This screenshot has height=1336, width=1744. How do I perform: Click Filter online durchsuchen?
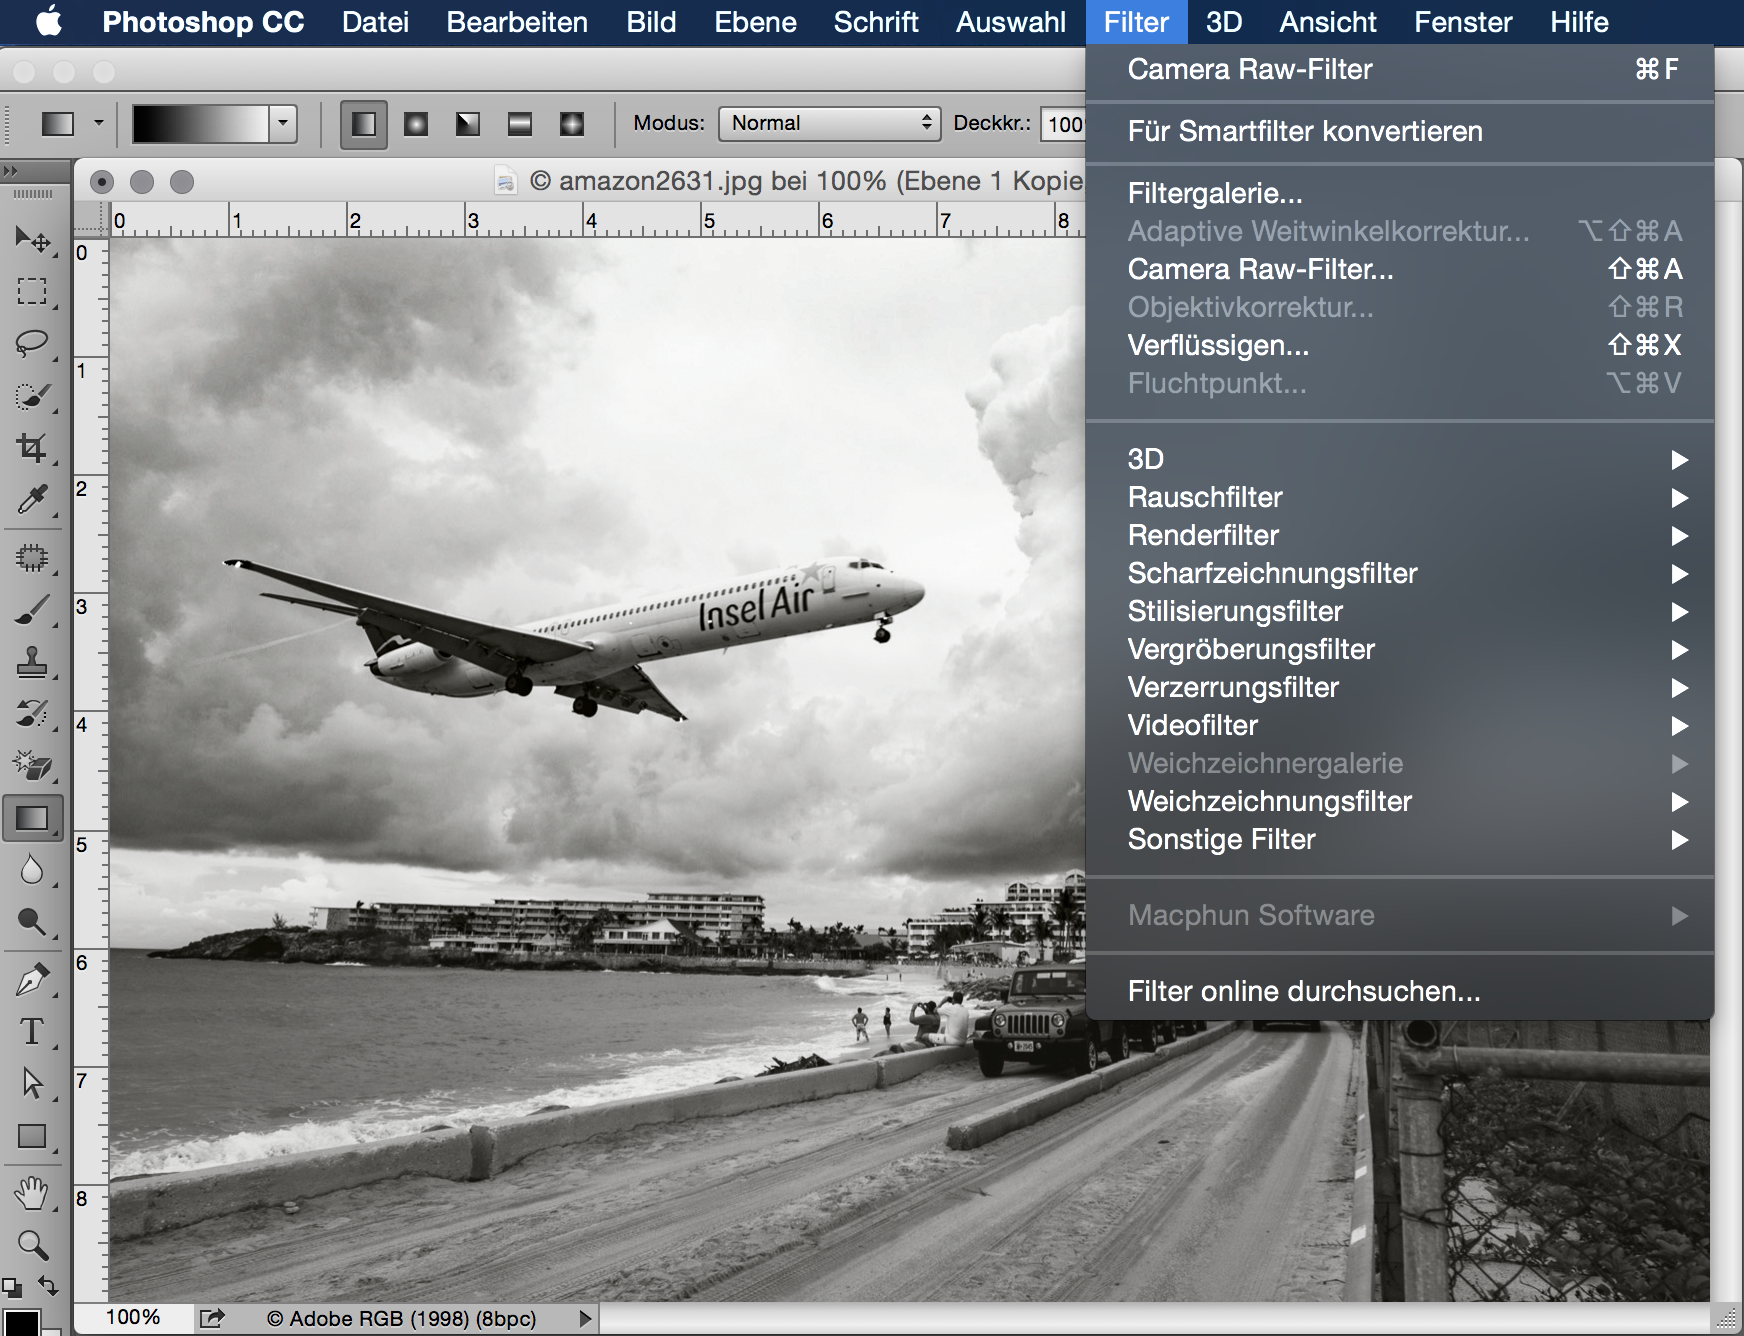(1303, 991)
